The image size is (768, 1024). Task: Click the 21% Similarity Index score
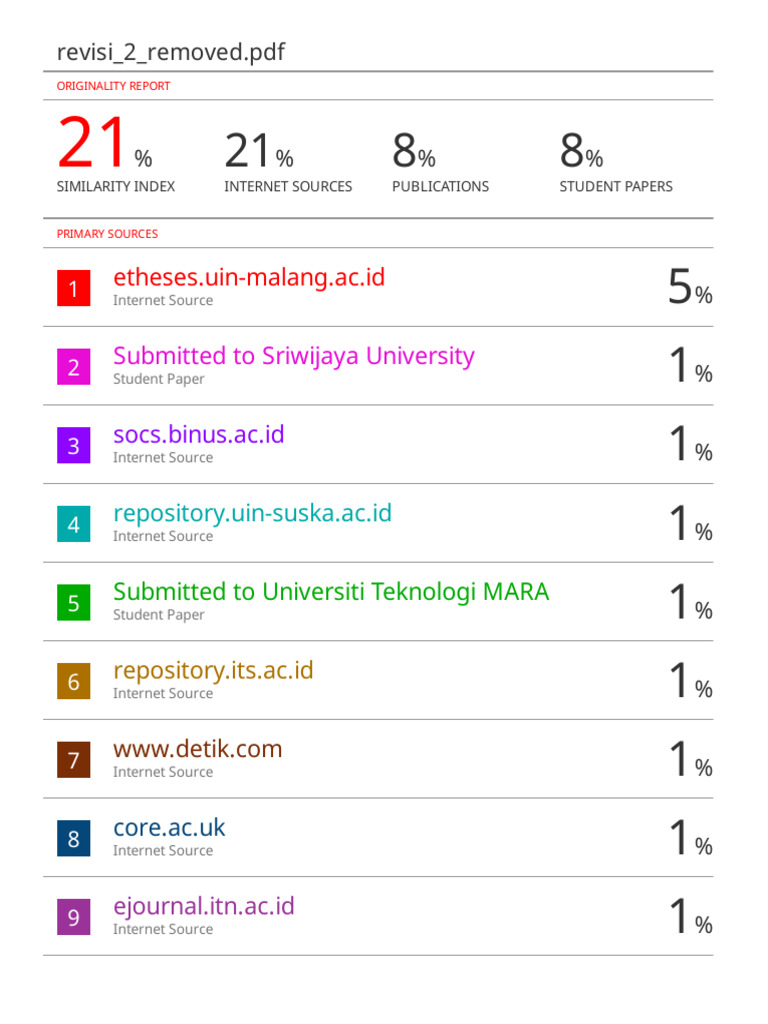point(104,146)
